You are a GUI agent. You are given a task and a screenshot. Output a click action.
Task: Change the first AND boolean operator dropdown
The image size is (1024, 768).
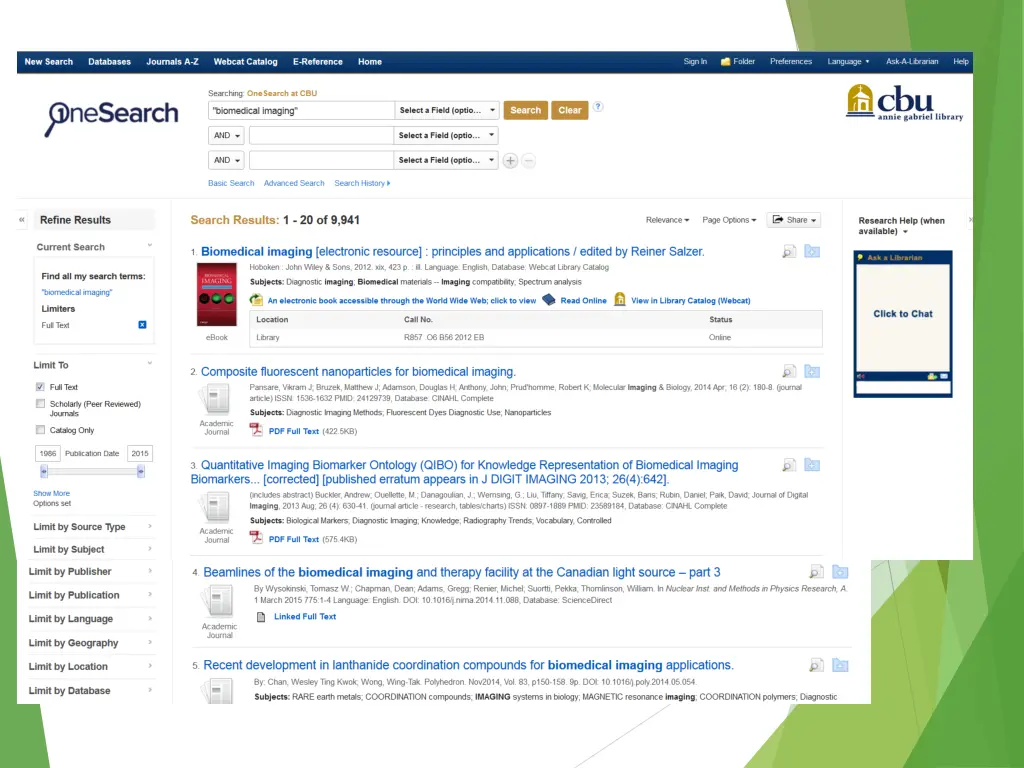coord(227,135)
